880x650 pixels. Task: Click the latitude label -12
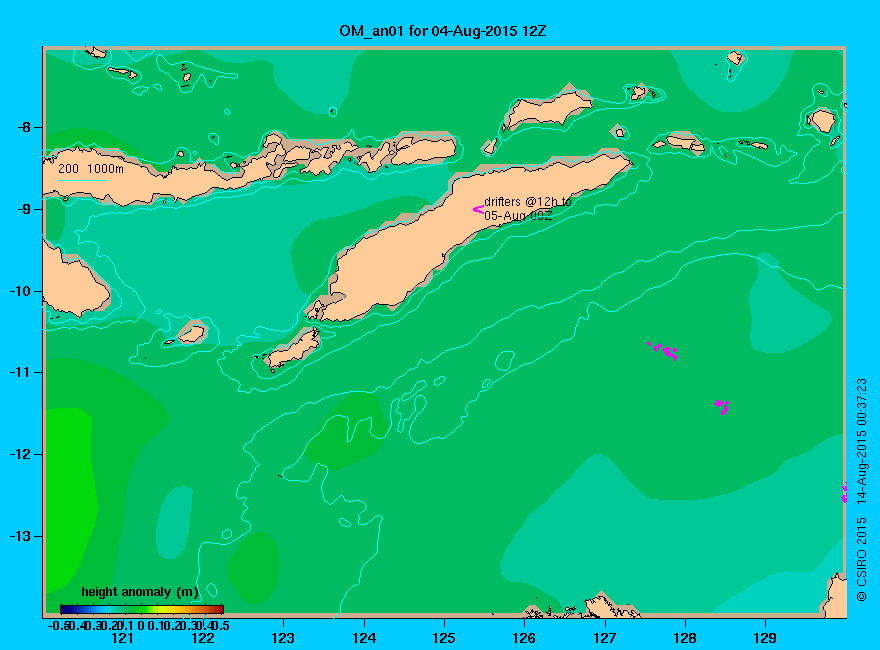(x=19, y=454)
